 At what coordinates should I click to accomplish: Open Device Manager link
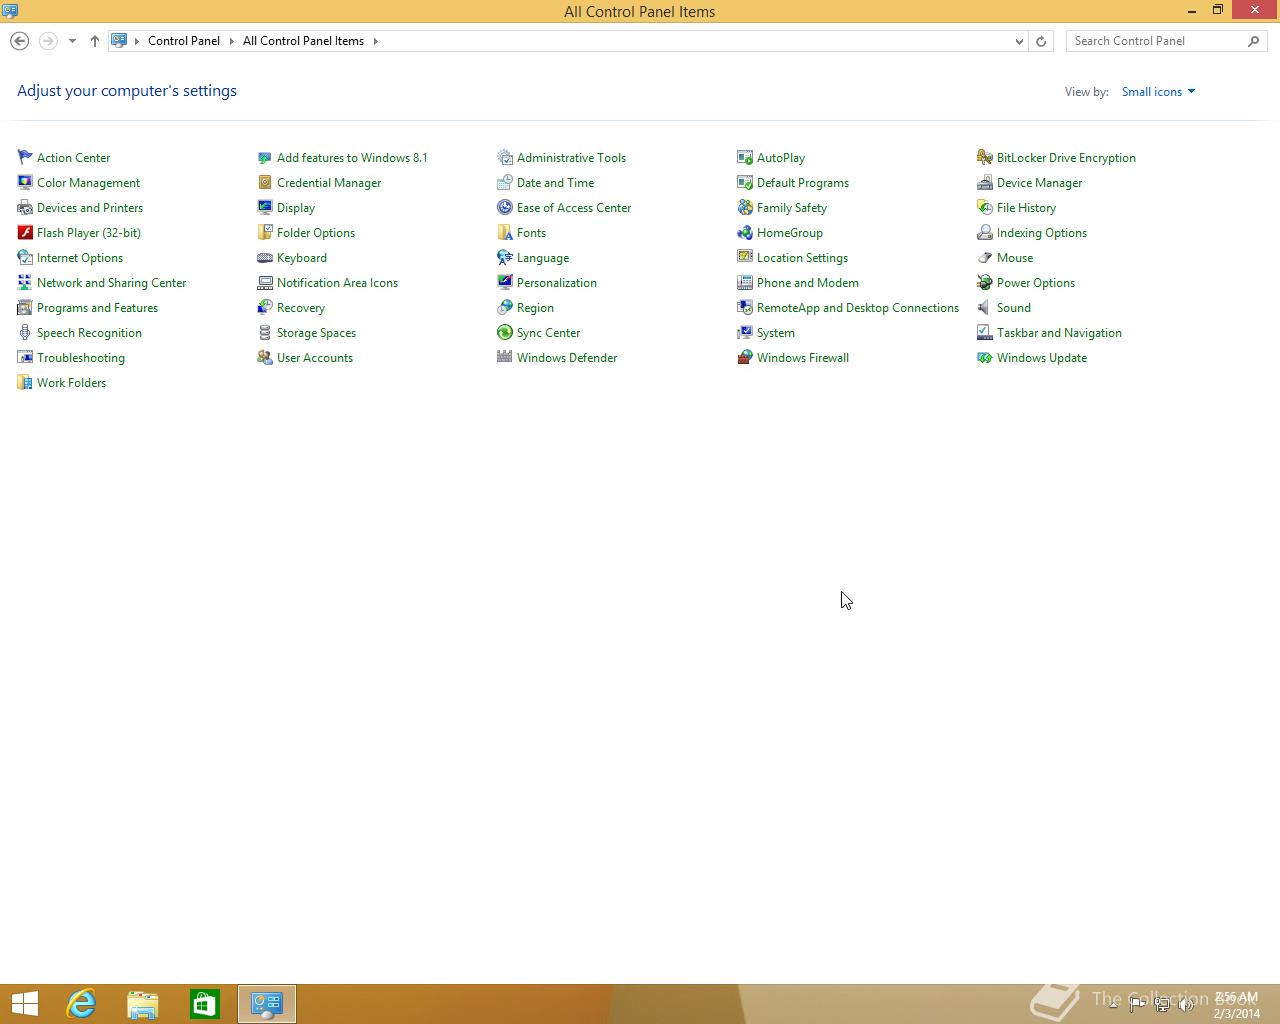coord(1039,182)
